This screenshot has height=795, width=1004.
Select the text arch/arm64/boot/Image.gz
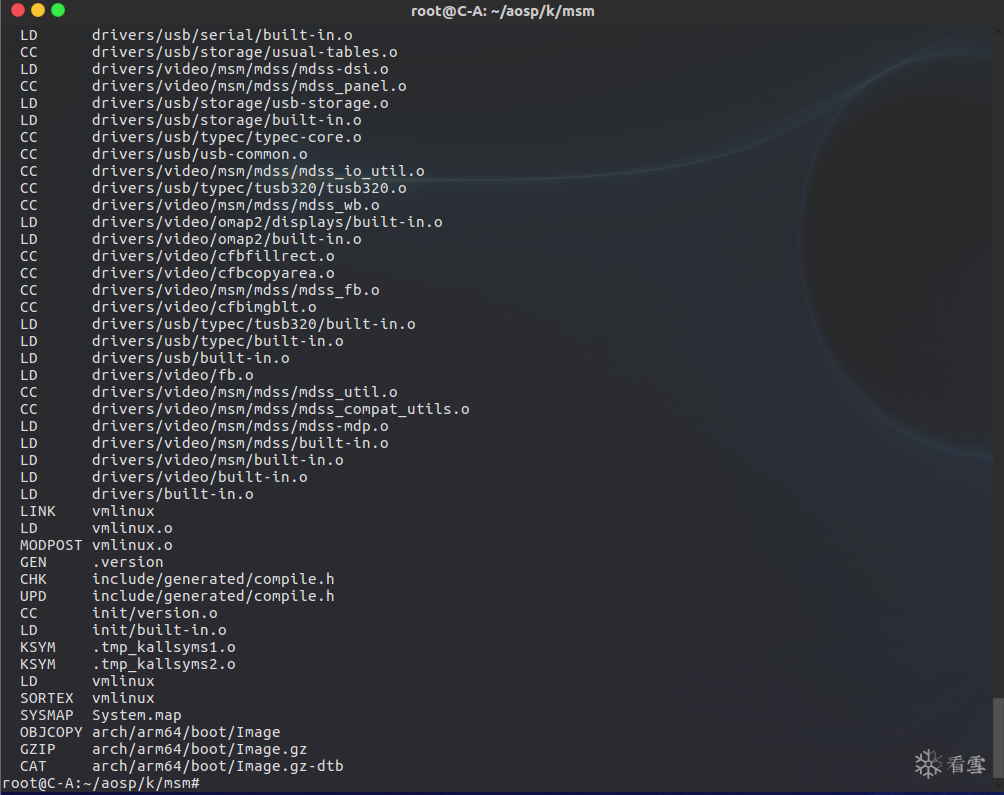tap(199, 749)
